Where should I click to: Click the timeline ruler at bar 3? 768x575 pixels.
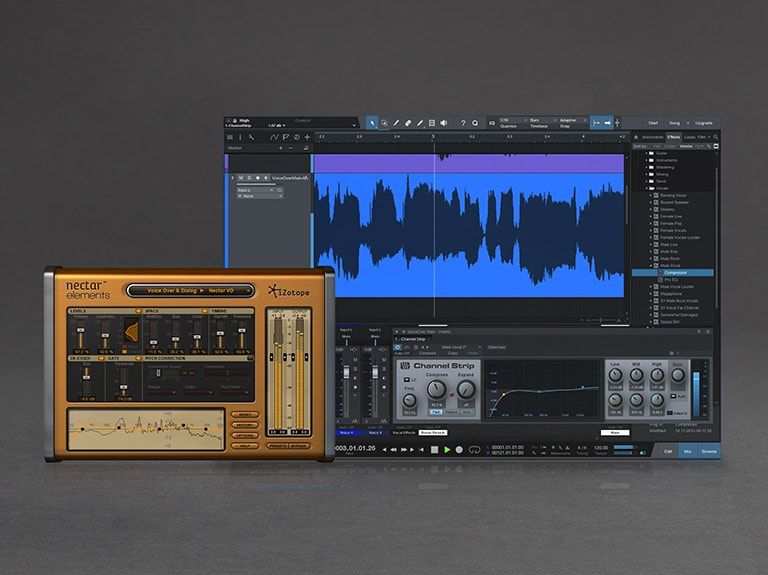pyautogui.click(x=433, y=137)
